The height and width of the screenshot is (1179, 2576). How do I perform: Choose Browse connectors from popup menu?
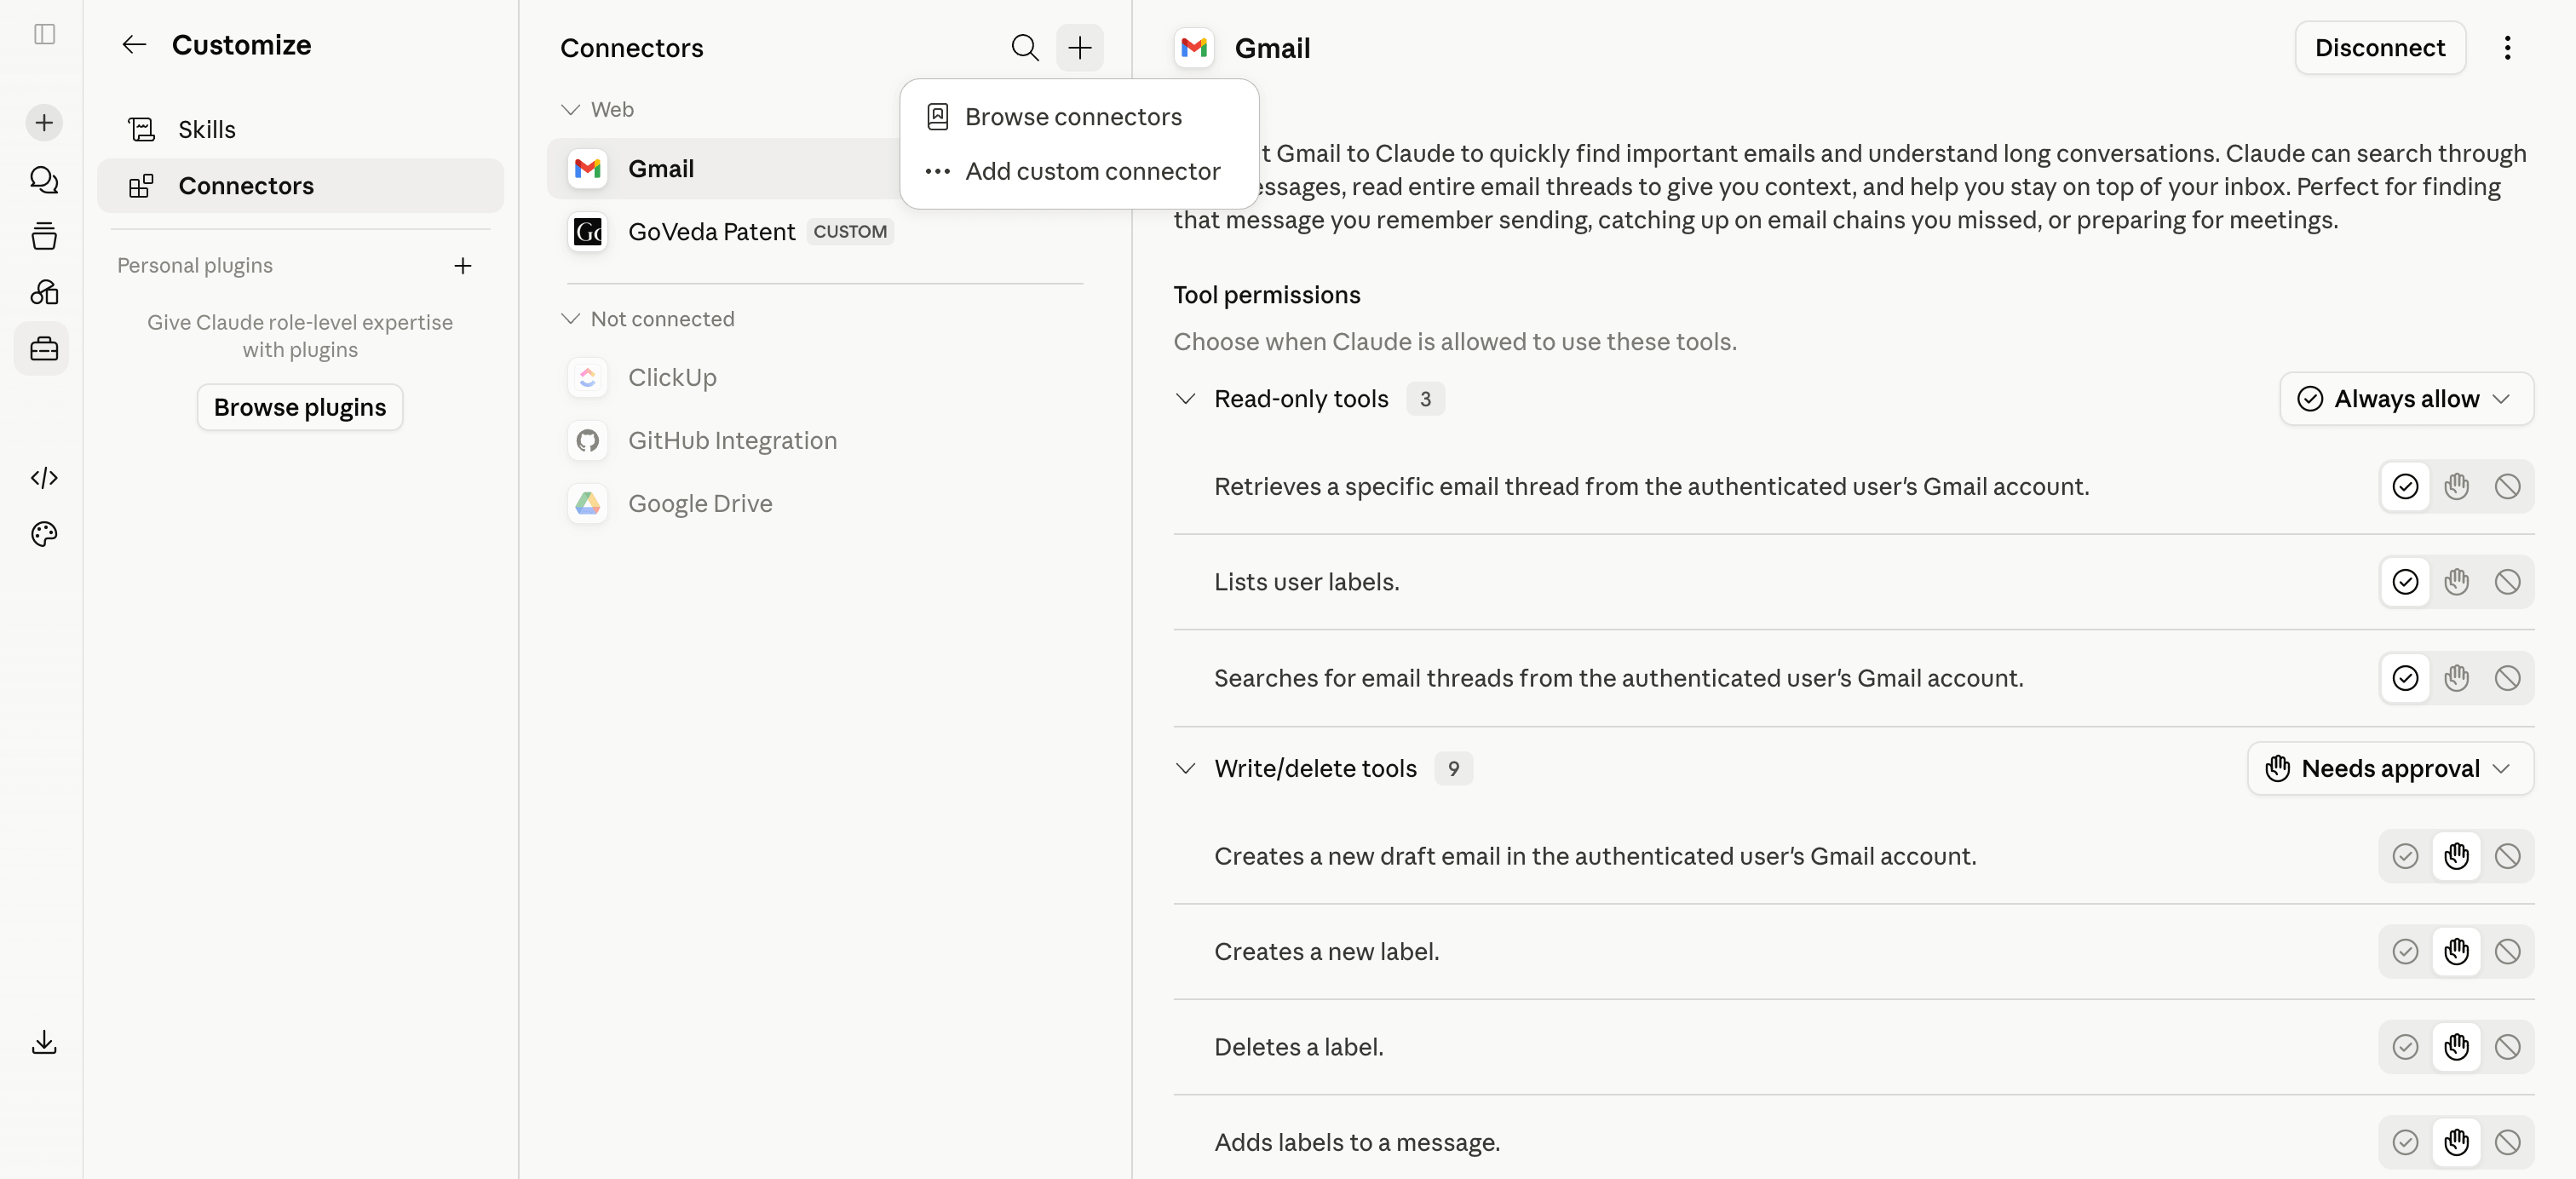[x=1079, y=117]
